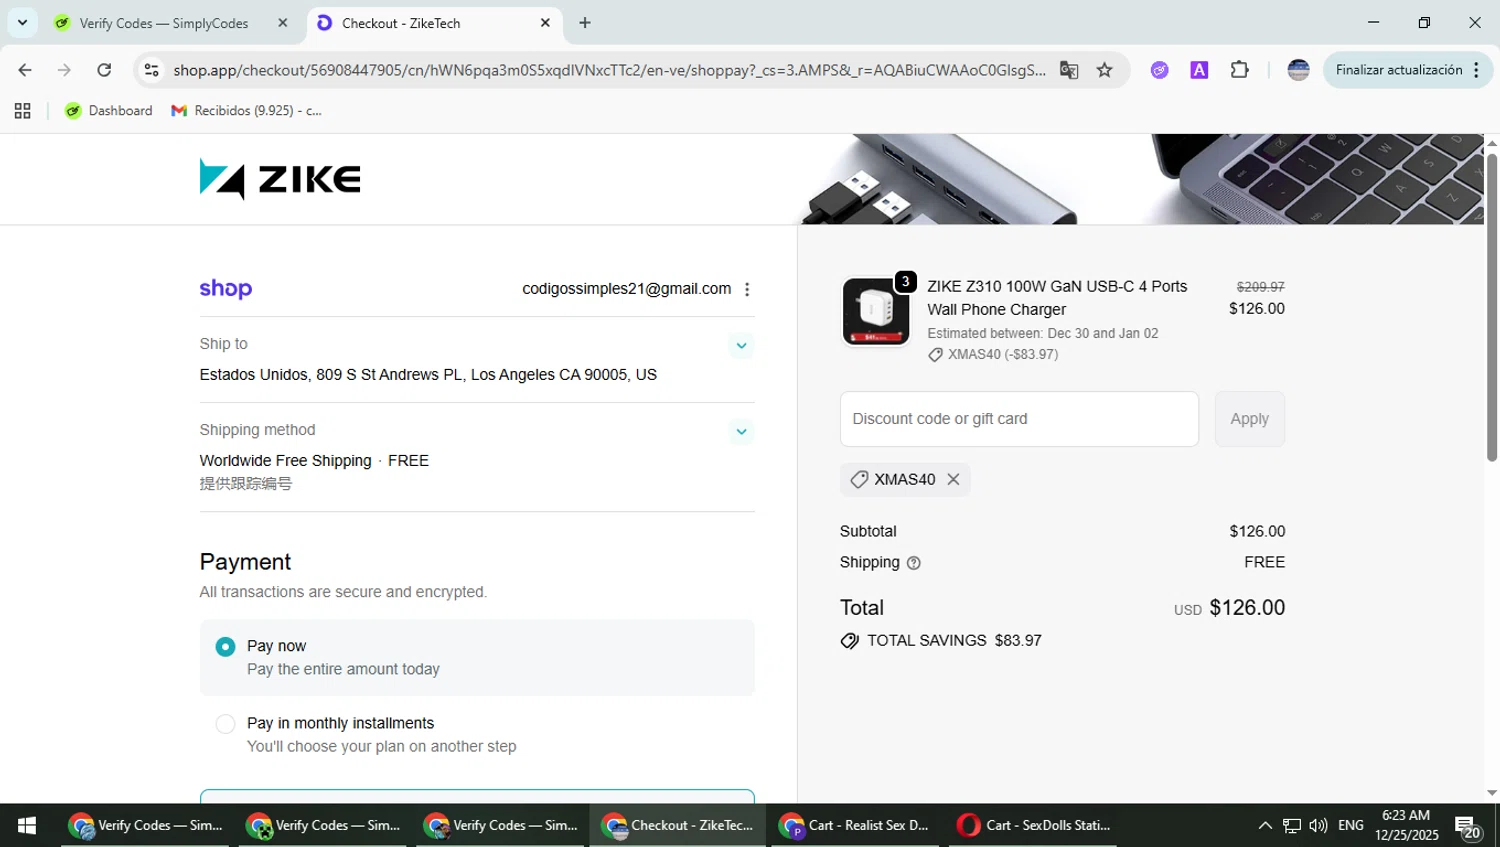The height and width of the screenshot is (847, 1500).
Task: Open the Recibidos Gmail bookmark
Action: click(247, 111)
